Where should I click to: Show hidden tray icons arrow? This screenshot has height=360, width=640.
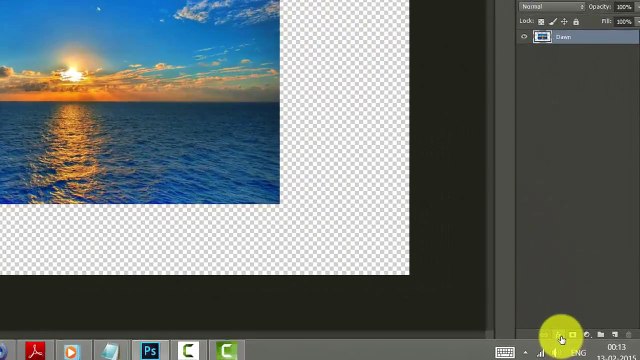(x=525, y=353)
